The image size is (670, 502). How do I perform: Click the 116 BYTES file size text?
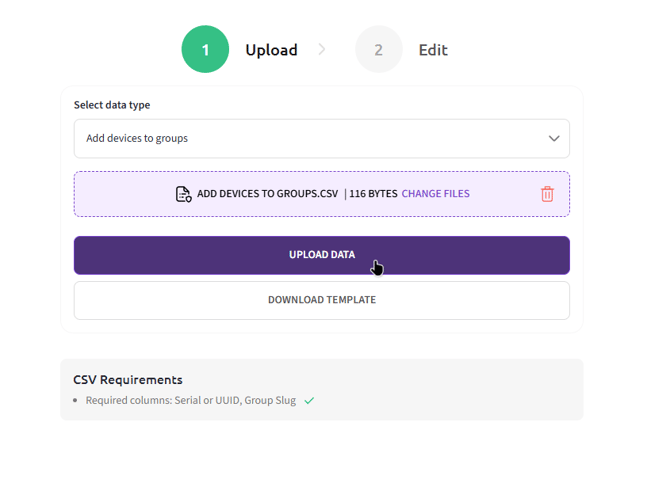[373, 194]
